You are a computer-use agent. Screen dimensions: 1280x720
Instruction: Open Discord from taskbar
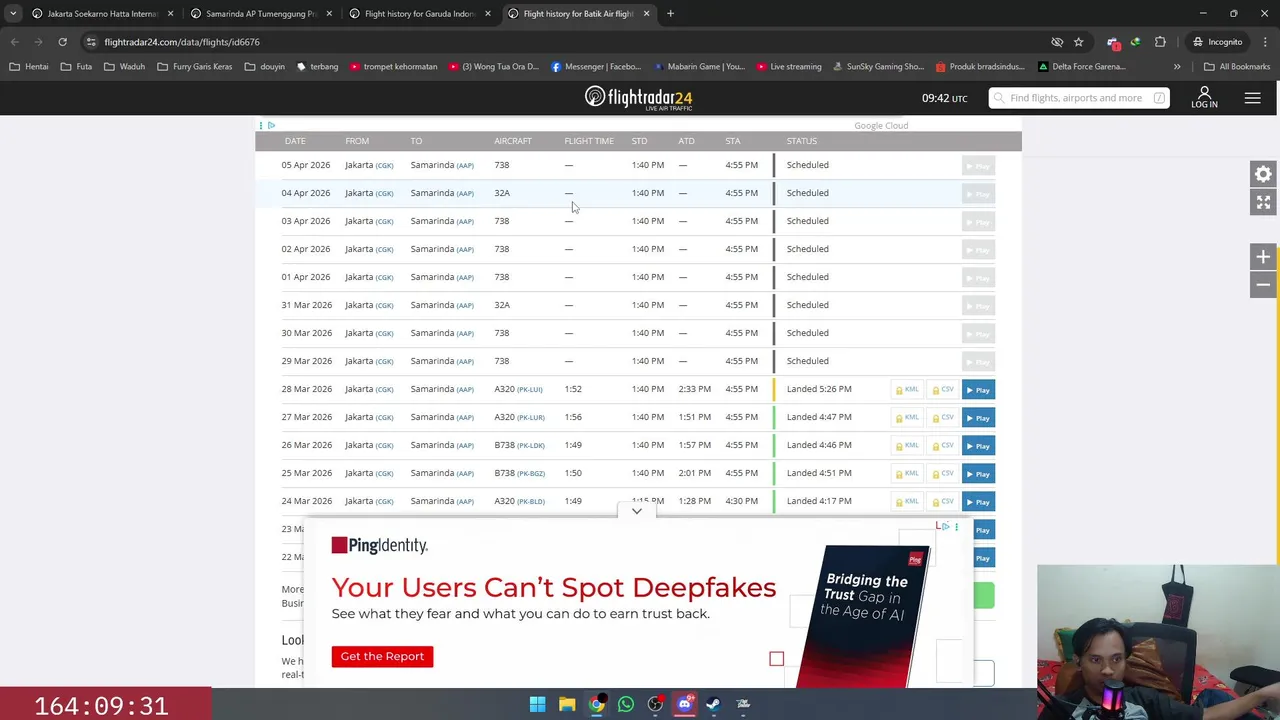[684, 704]
